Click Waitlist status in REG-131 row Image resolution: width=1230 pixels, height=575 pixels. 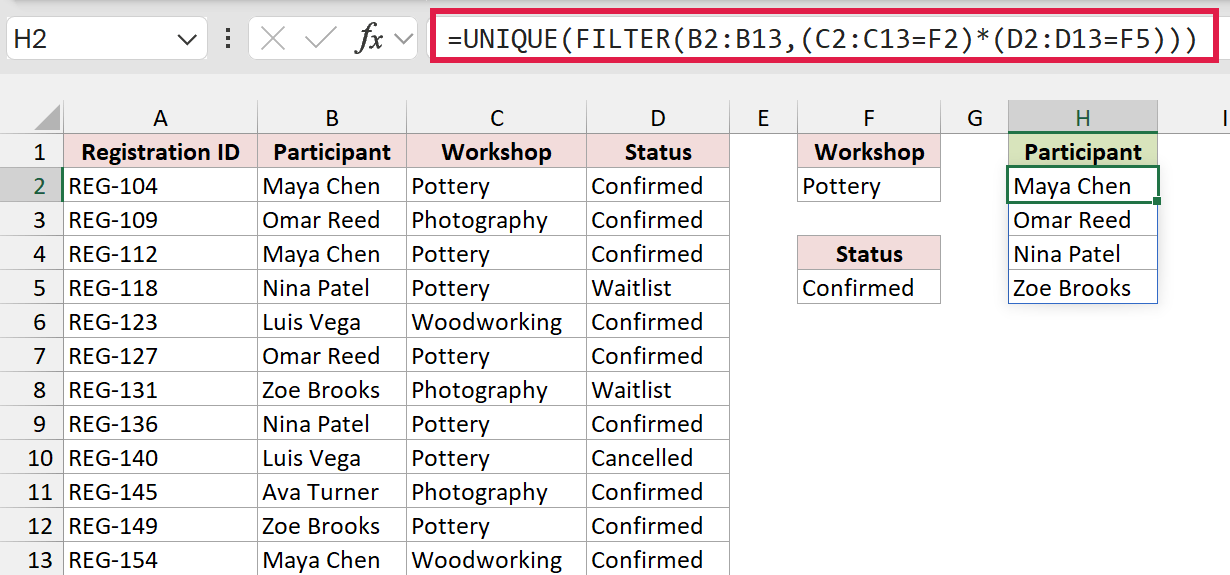pos(658,390)
